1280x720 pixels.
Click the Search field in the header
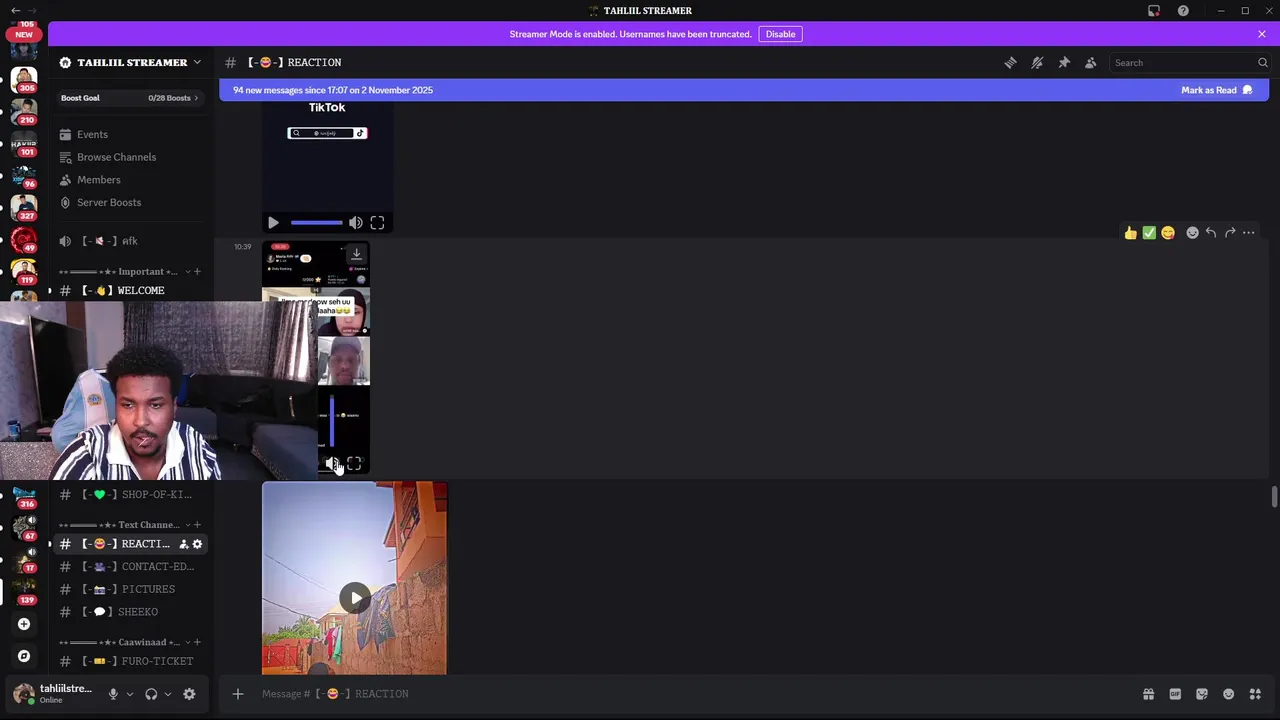click(1190, 63)
